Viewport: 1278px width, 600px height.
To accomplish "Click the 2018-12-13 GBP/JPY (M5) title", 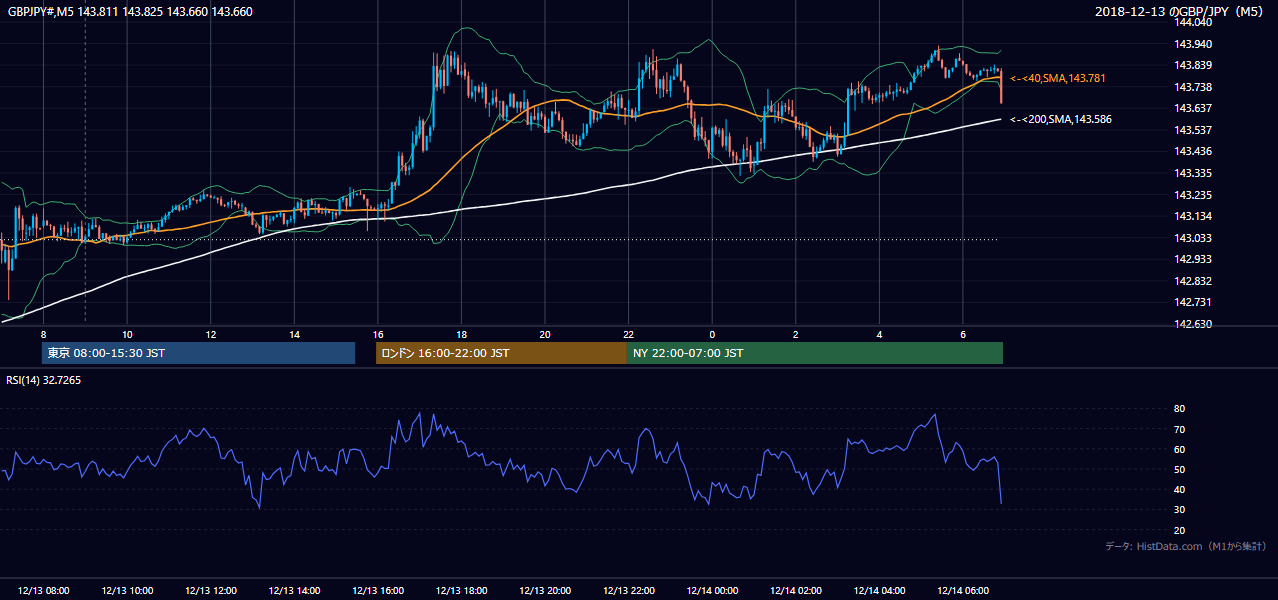I will pos(1180,12).
